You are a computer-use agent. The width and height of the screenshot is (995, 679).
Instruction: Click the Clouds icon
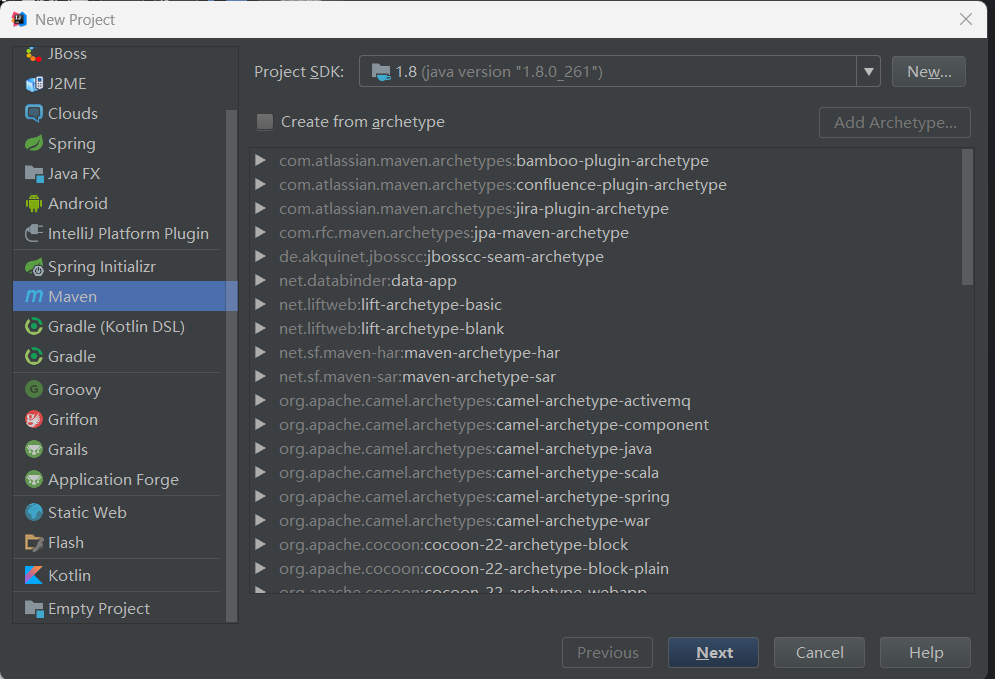(x=34, y=114)
